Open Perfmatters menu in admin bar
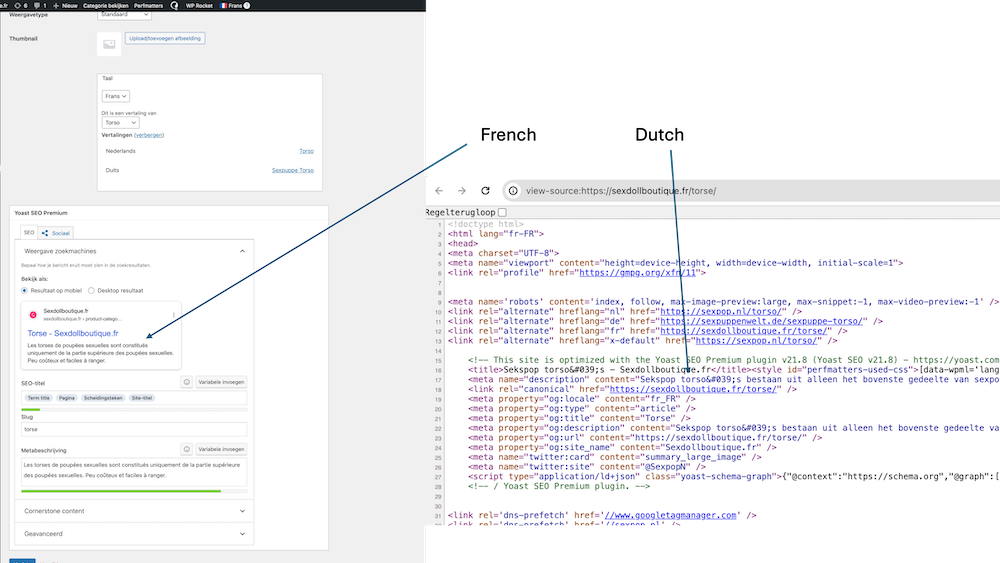1000x563 pixels. point(149,6)
